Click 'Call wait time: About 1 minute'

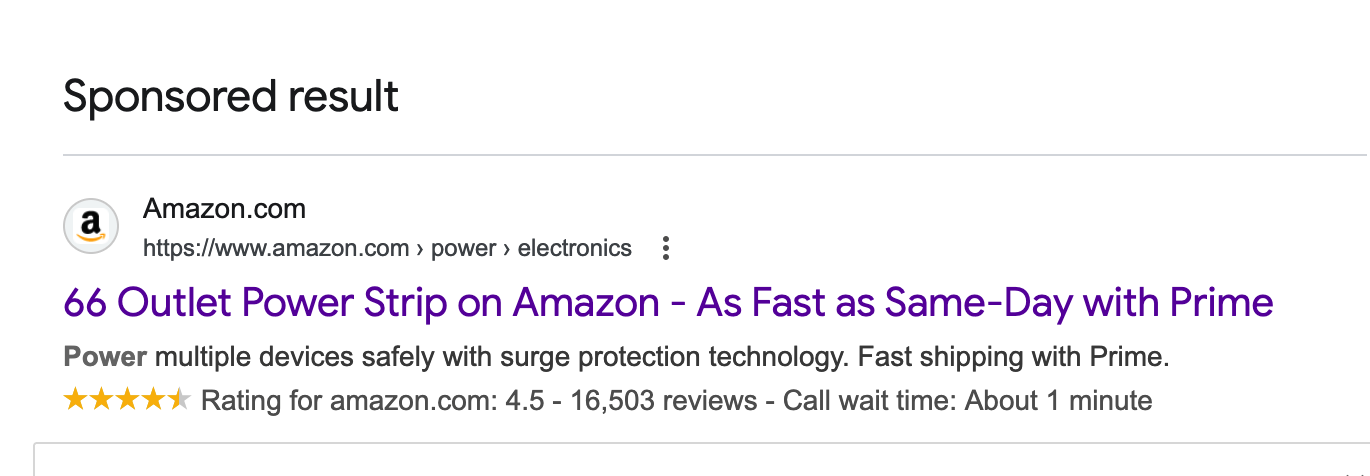click(967, 402)
